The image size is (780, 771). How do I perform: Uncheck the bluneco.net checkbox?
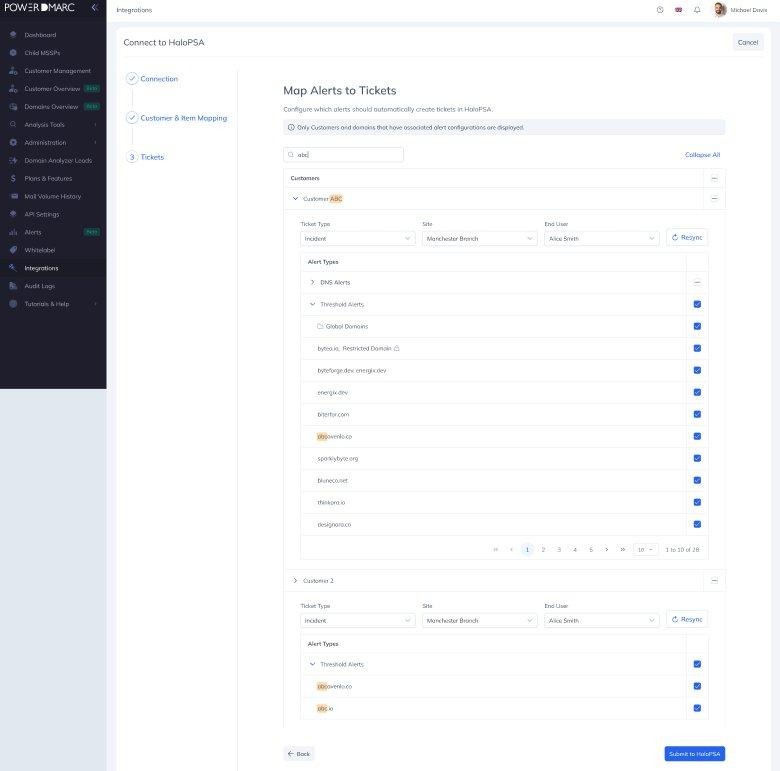(x=697, y=481)
